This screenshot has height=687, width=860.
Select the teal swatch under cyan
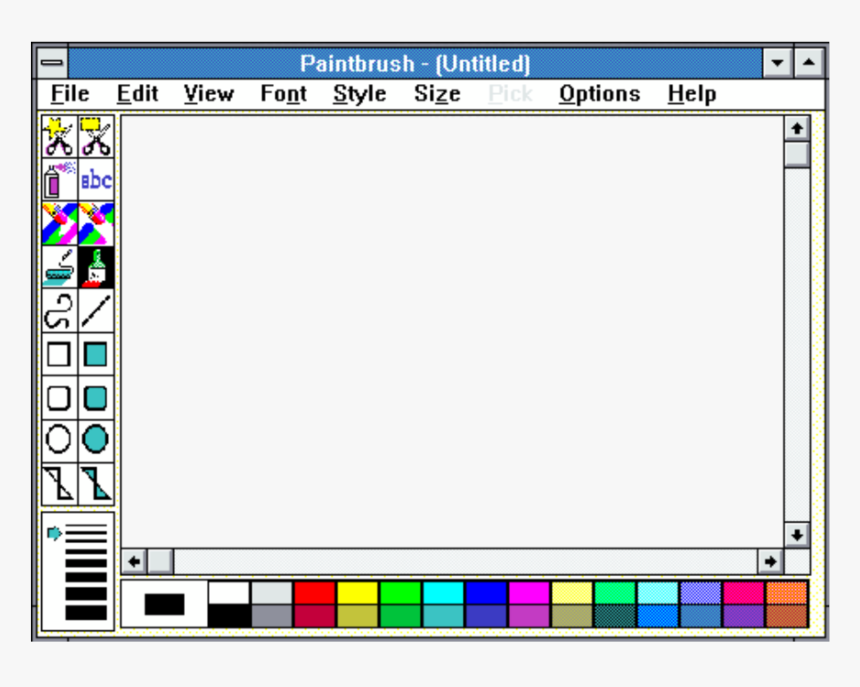443,616
